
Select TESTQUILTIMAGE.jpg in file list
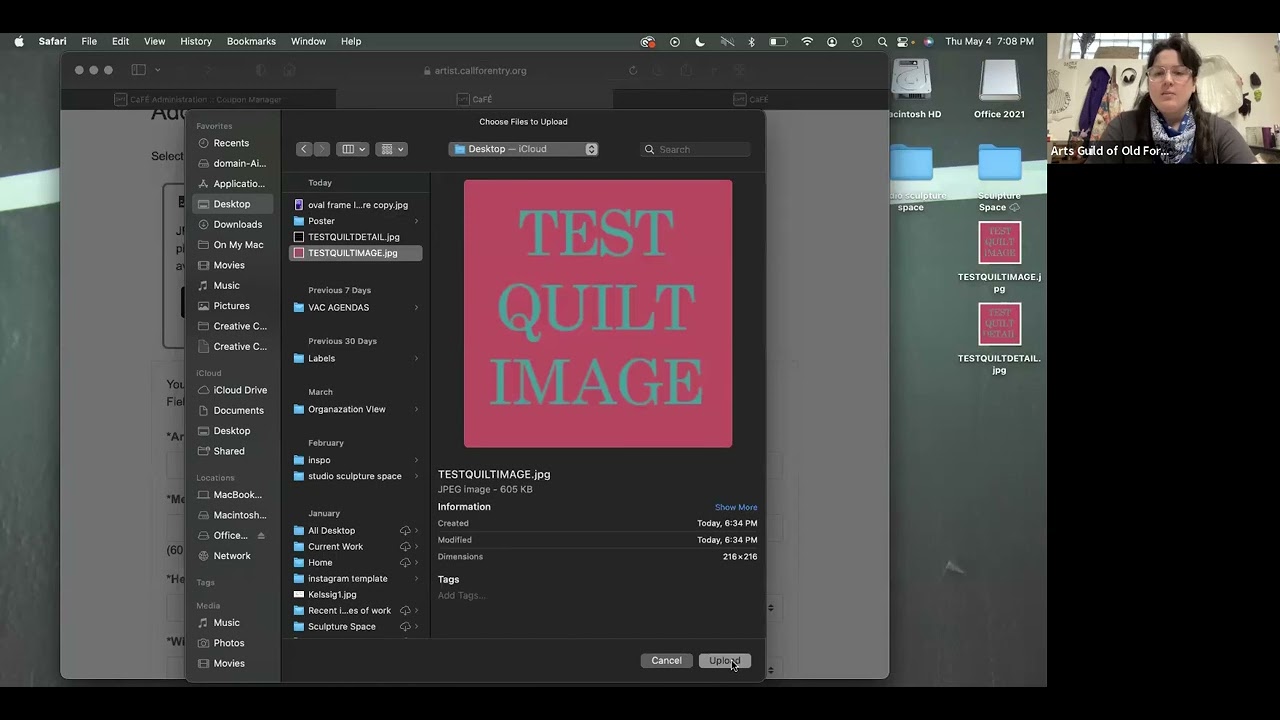pyautogui.click(x=355, y=253)
